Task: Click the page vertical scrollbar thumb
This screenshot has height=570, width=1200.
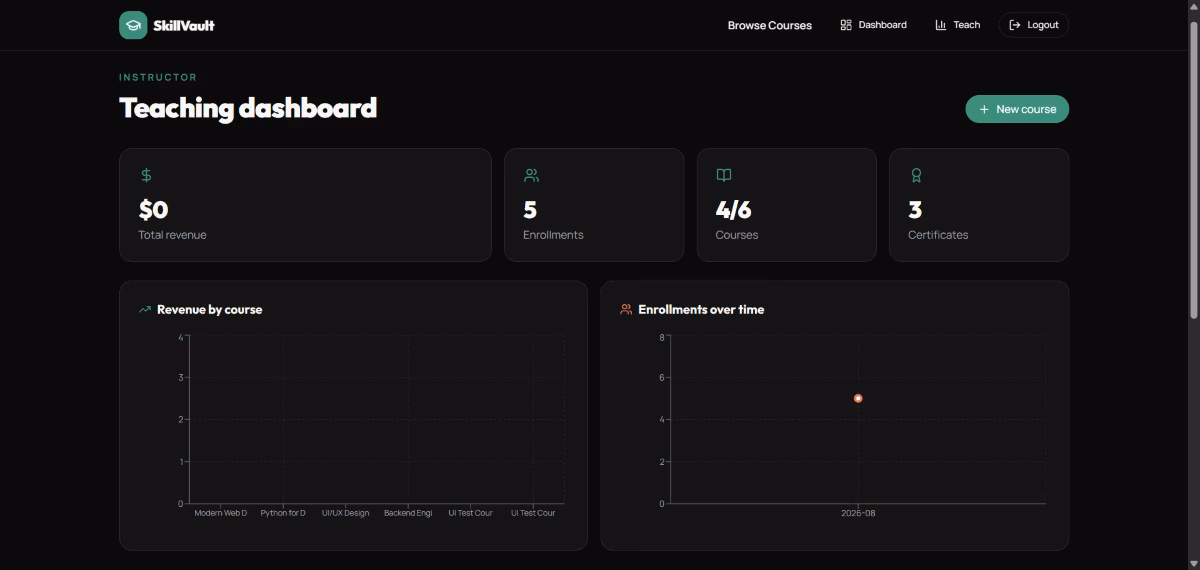Action: [x=1193, y=170]
